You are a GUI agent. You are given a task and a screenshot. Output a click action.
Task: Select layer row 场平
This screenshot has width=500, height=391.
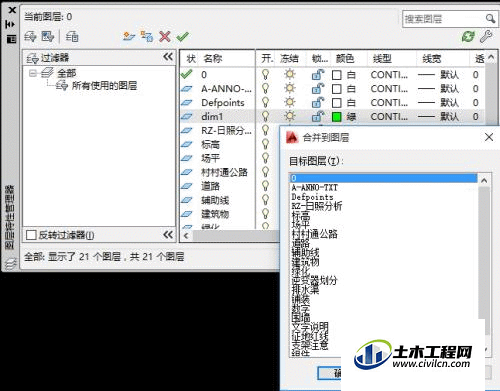(x=210, y=158)
